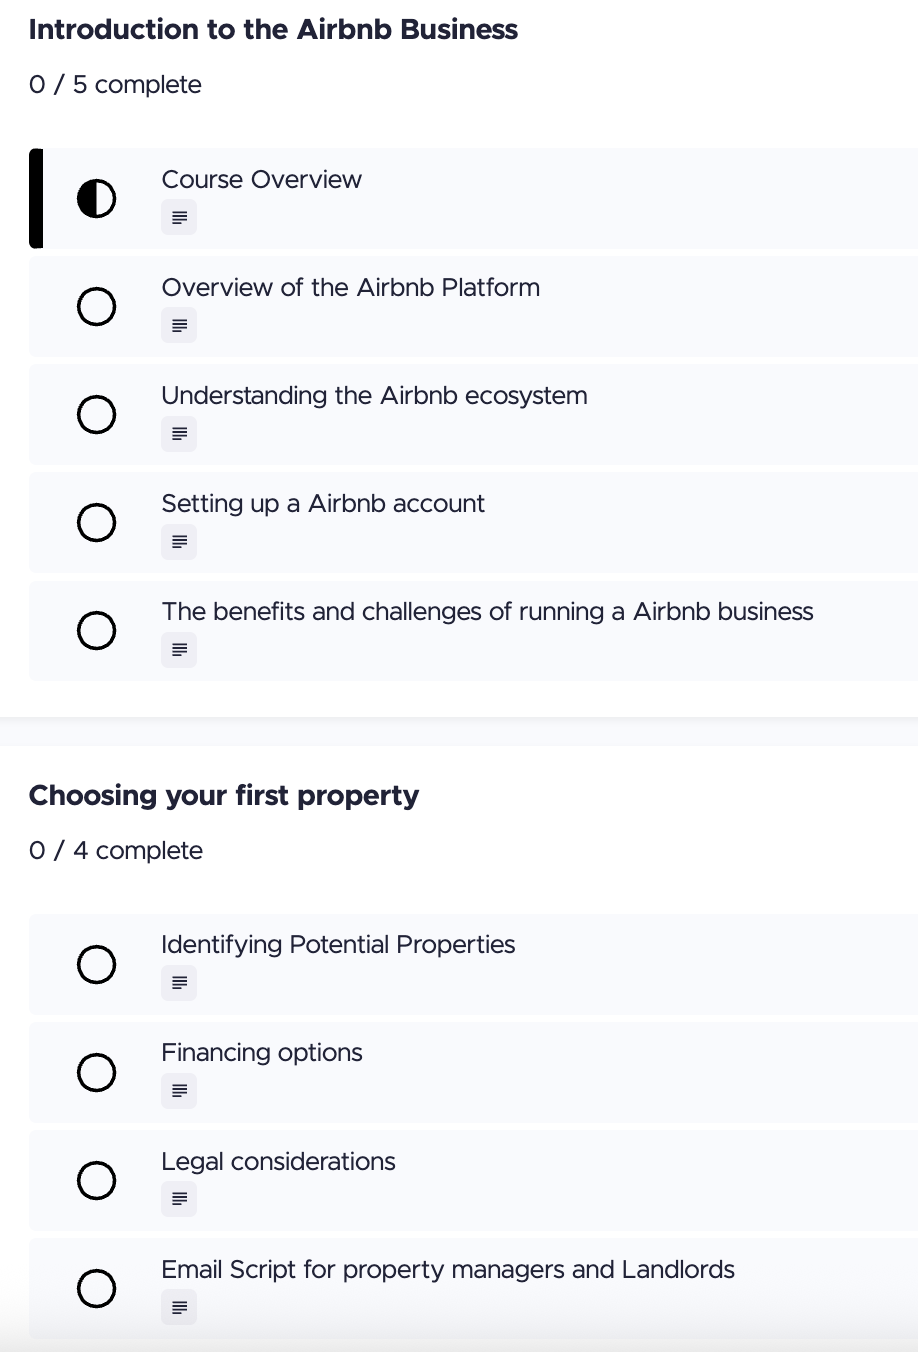
Task: Mark Overview of the Airbnb Platform complete
Action: (x=96, y=306)
